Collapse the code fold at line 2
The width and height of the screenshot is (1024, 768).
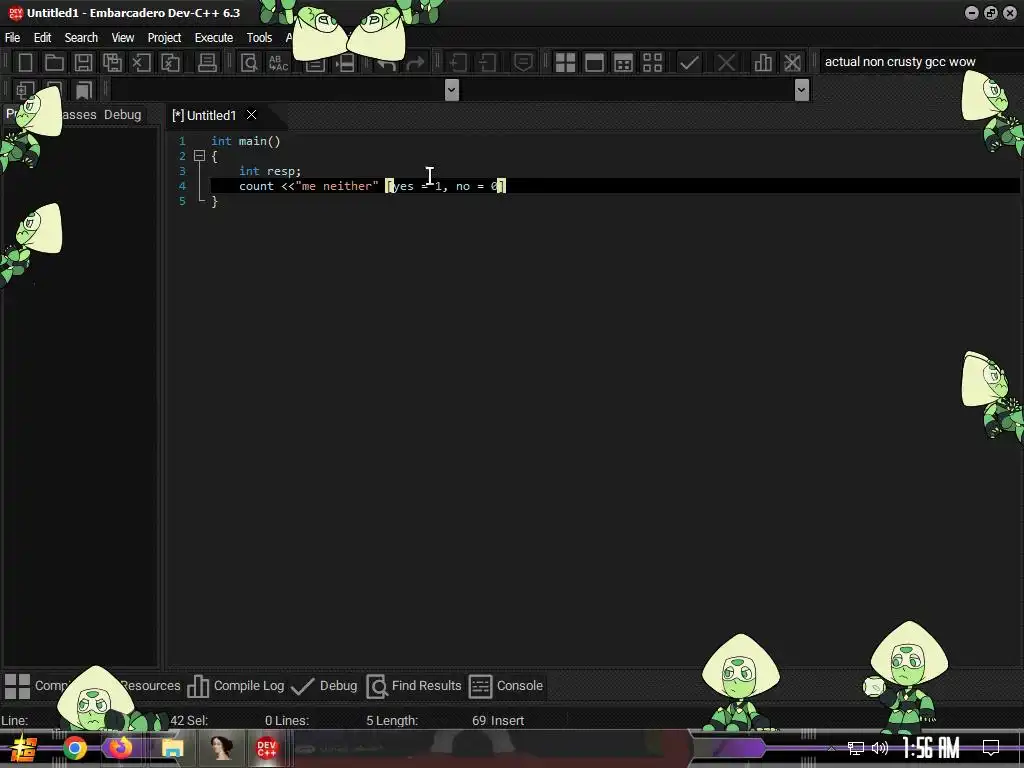pyautogui.click(x=199, y=156)
